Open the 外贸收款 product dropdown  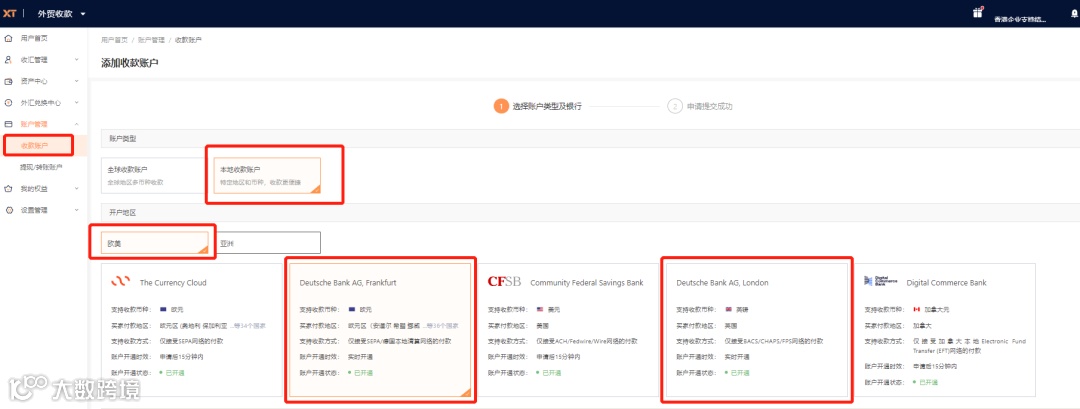tap(61, 14)
